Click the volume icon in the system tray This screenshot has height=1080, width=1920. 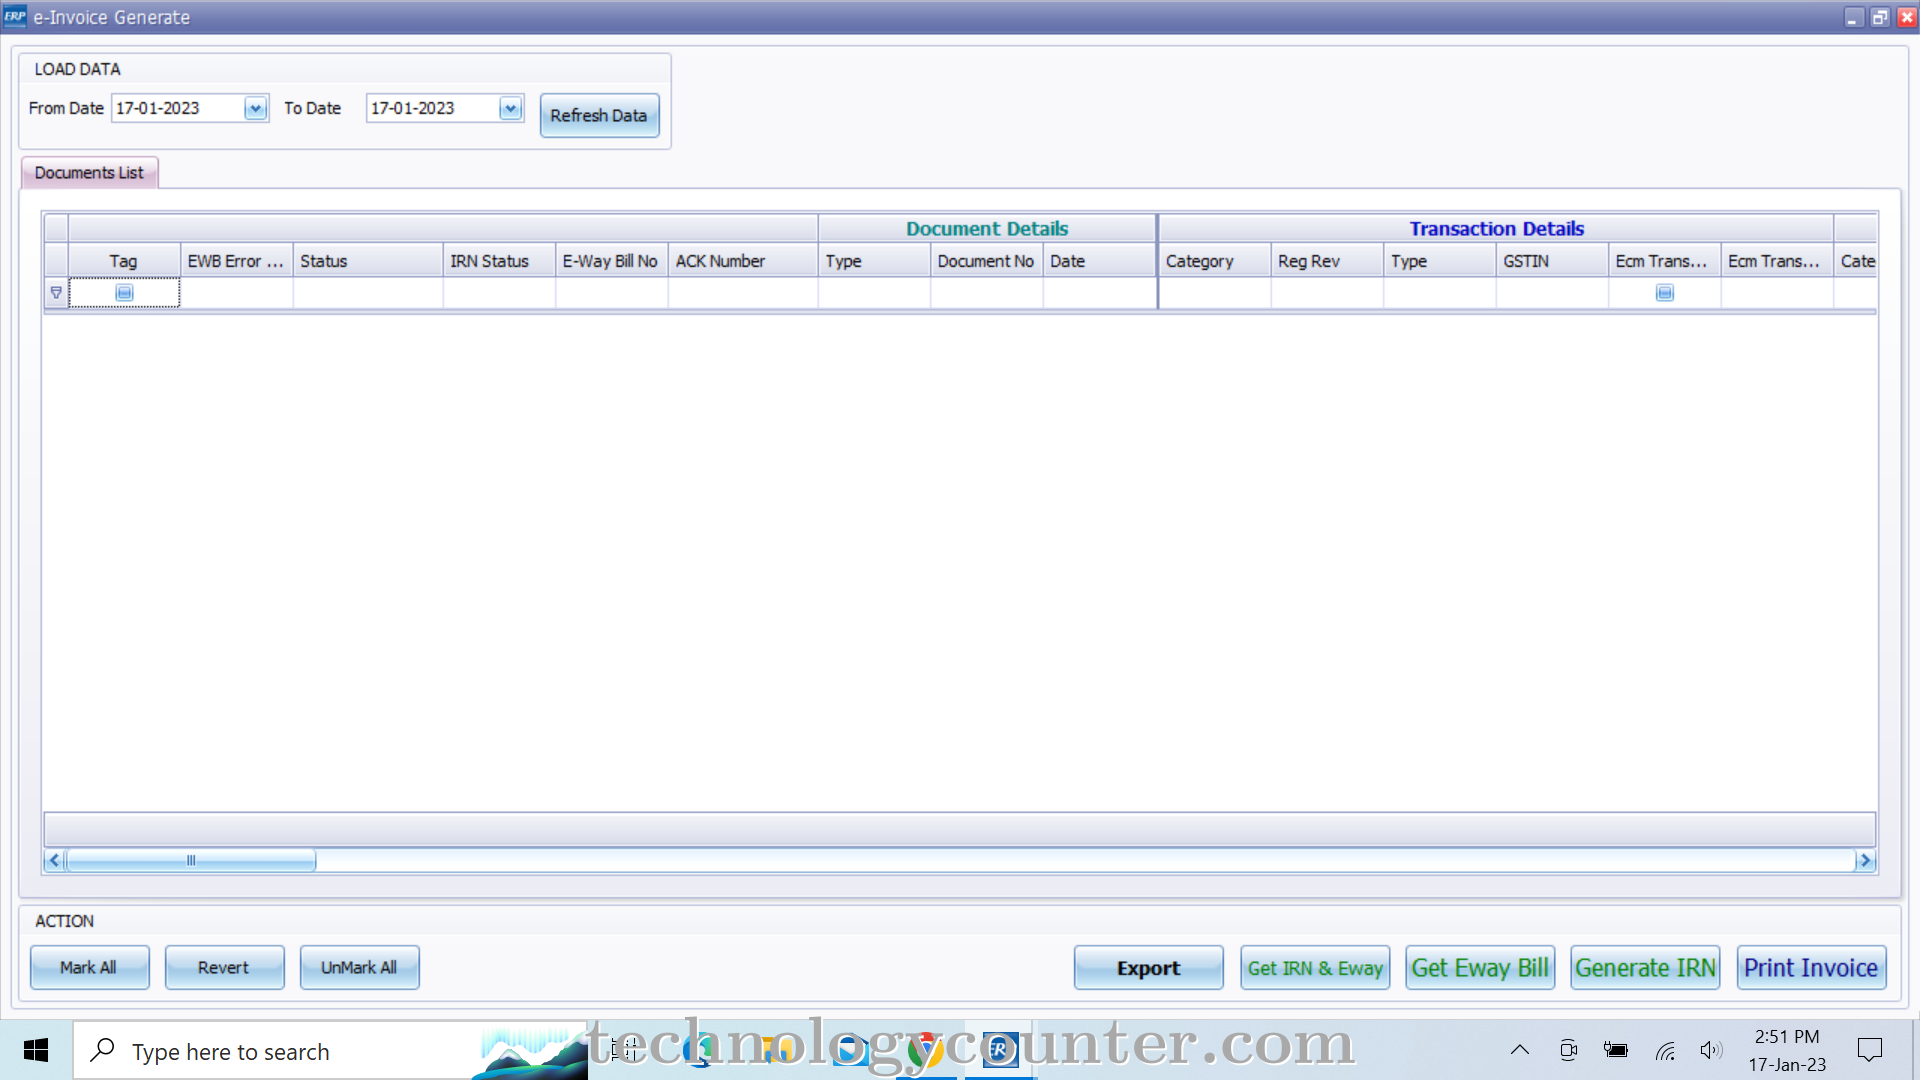click(1711, 1049)
